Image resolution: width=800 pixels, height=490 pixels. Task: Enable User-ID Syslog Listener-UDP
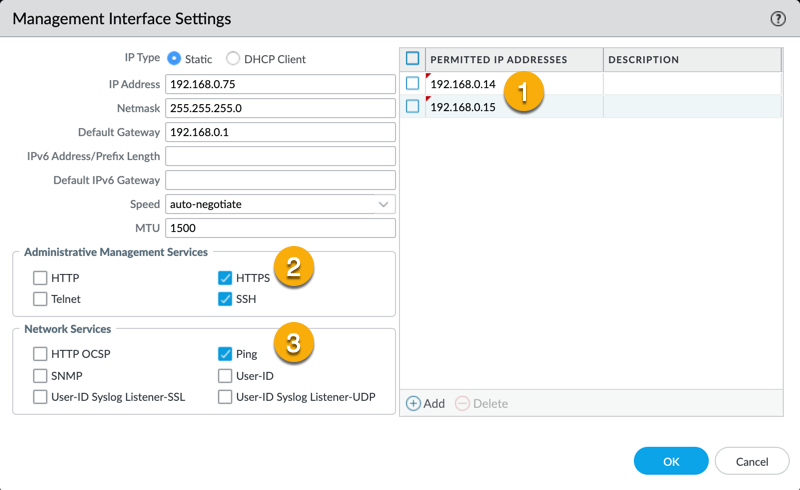[225, 397]
